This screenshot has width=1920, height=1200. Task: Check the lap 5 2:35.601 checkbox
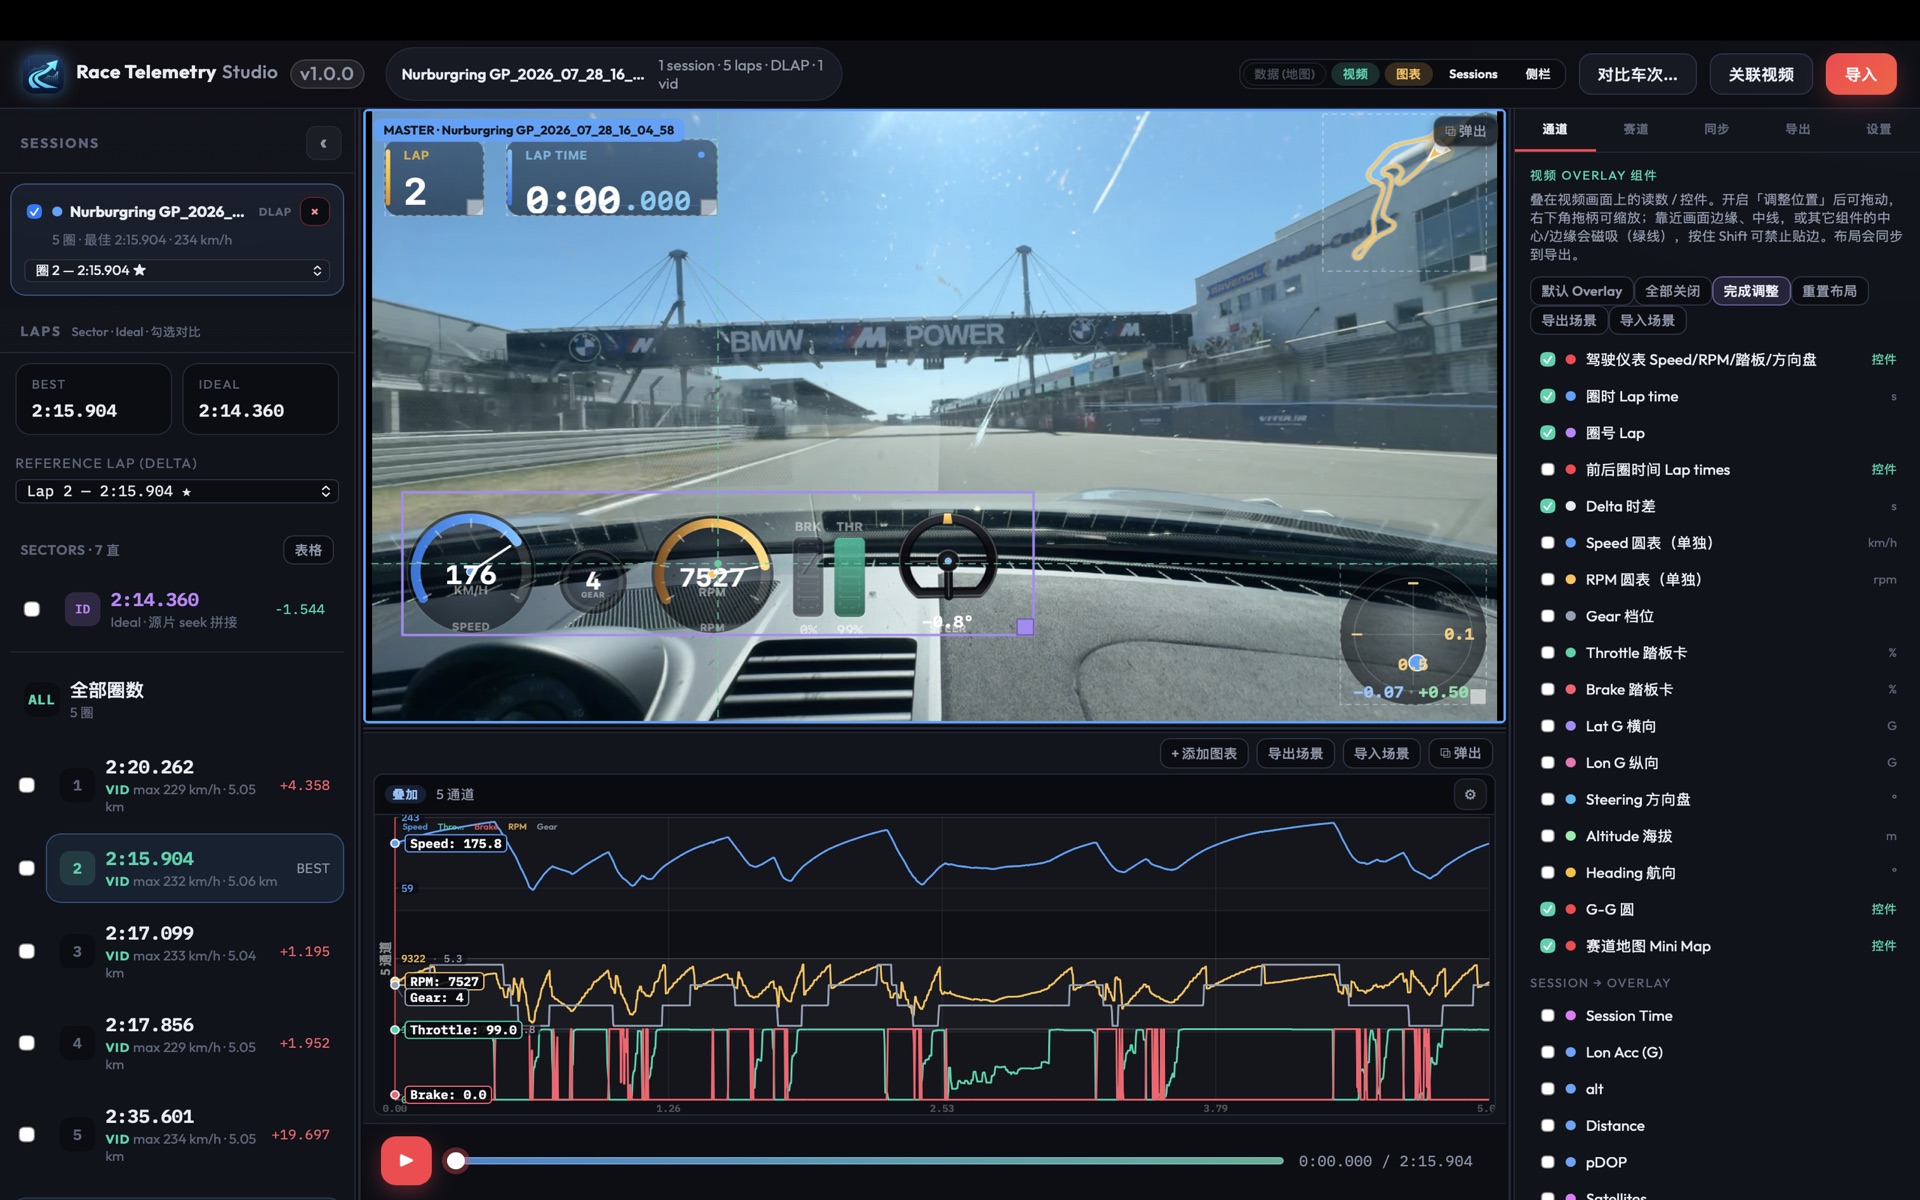click(27, 1134)
